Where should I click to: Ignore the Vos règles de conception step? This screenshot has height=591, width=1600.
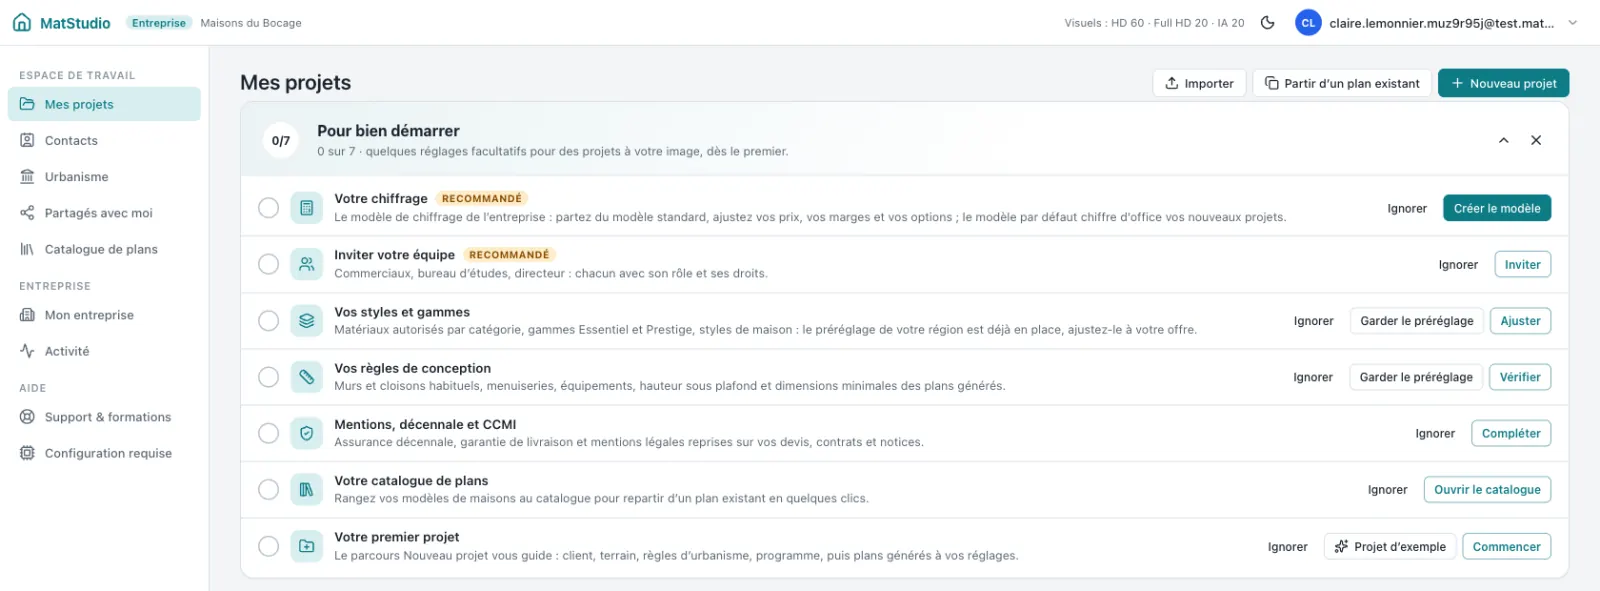click(x=1313, y=377)
